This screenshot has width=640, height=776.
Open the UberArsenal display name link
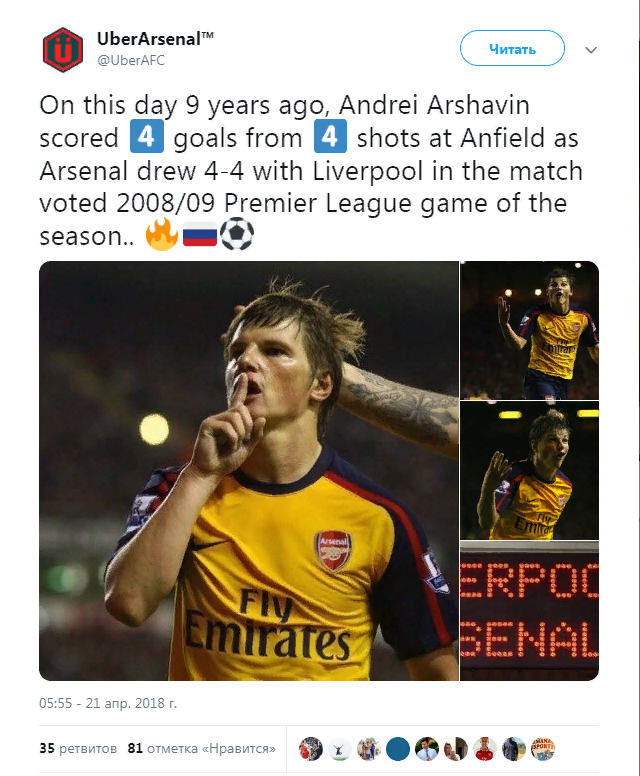click(x=155, y=39)
